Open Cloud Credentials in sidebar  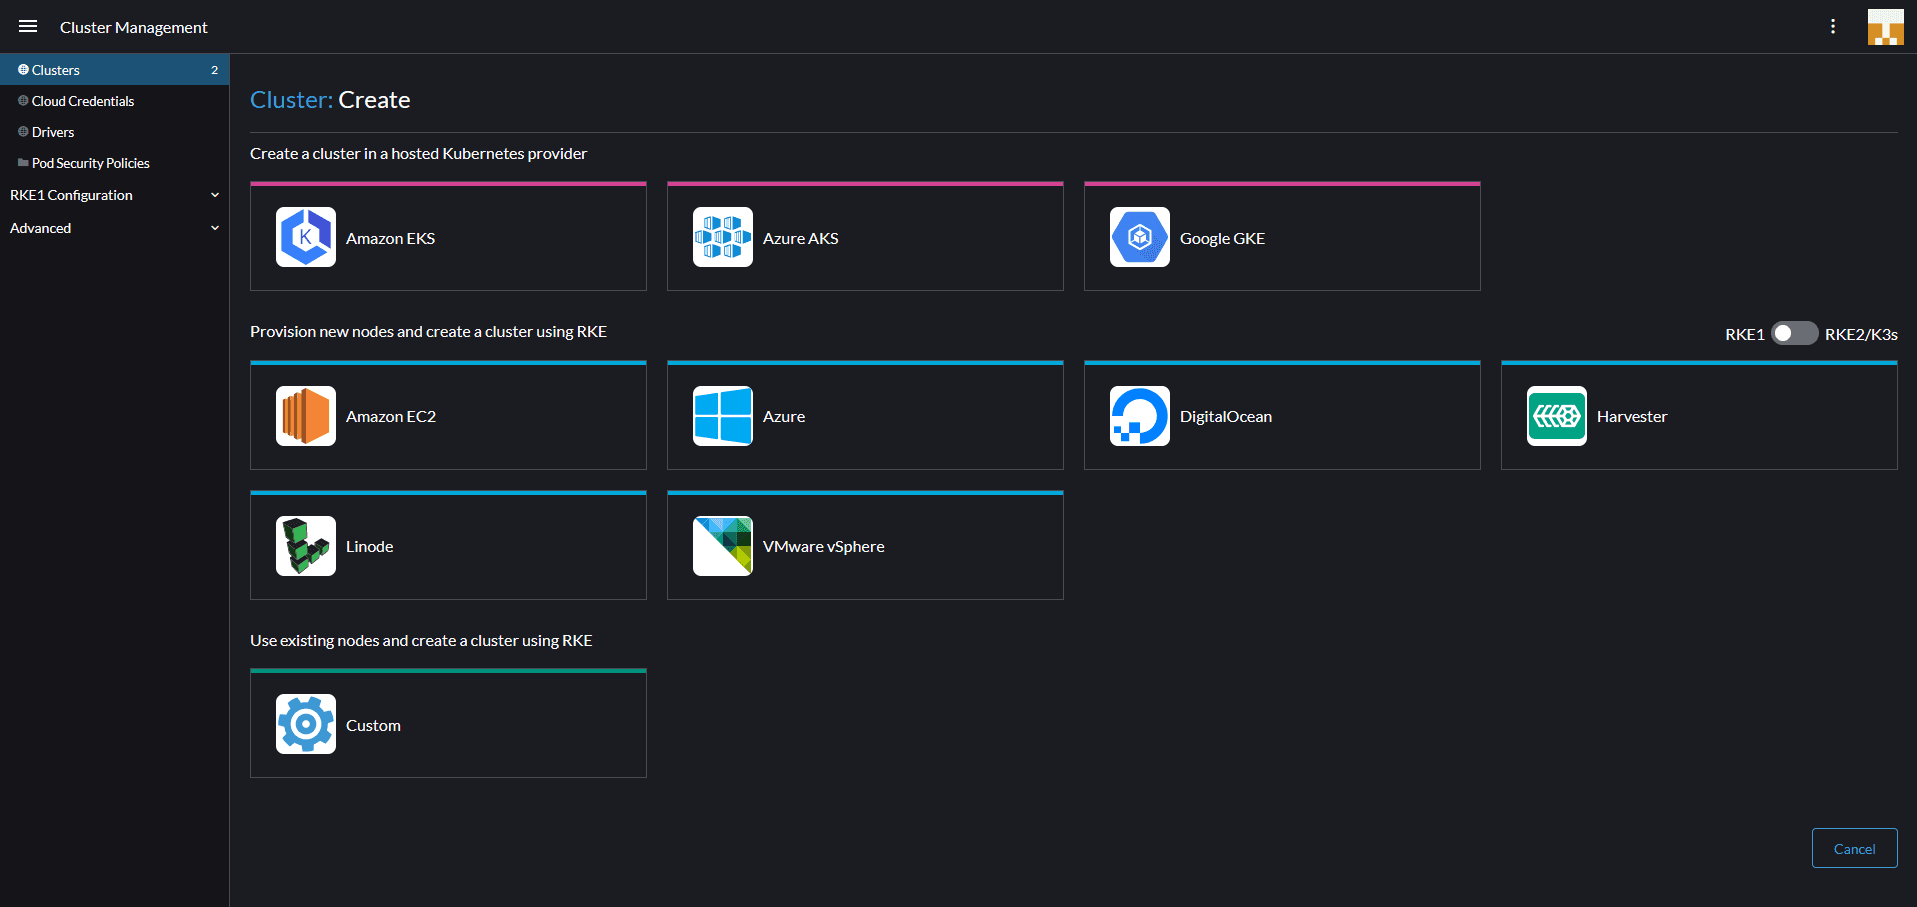click(83, 101)
